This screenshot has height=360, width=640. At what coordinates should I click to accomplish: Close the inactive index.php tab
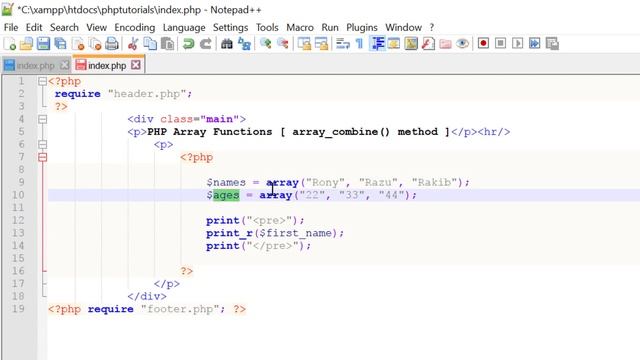pyautogui.click(x=64, y=65)
